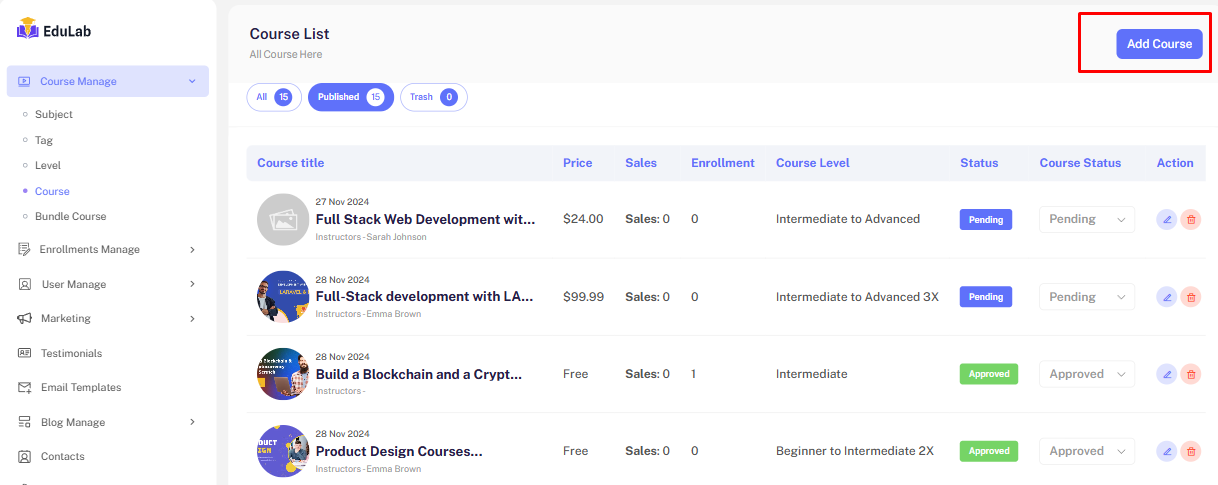1218x485 pixels.
Task: Click the delete trash icon for Product Design Courses
Action: tap(1190, 451)
